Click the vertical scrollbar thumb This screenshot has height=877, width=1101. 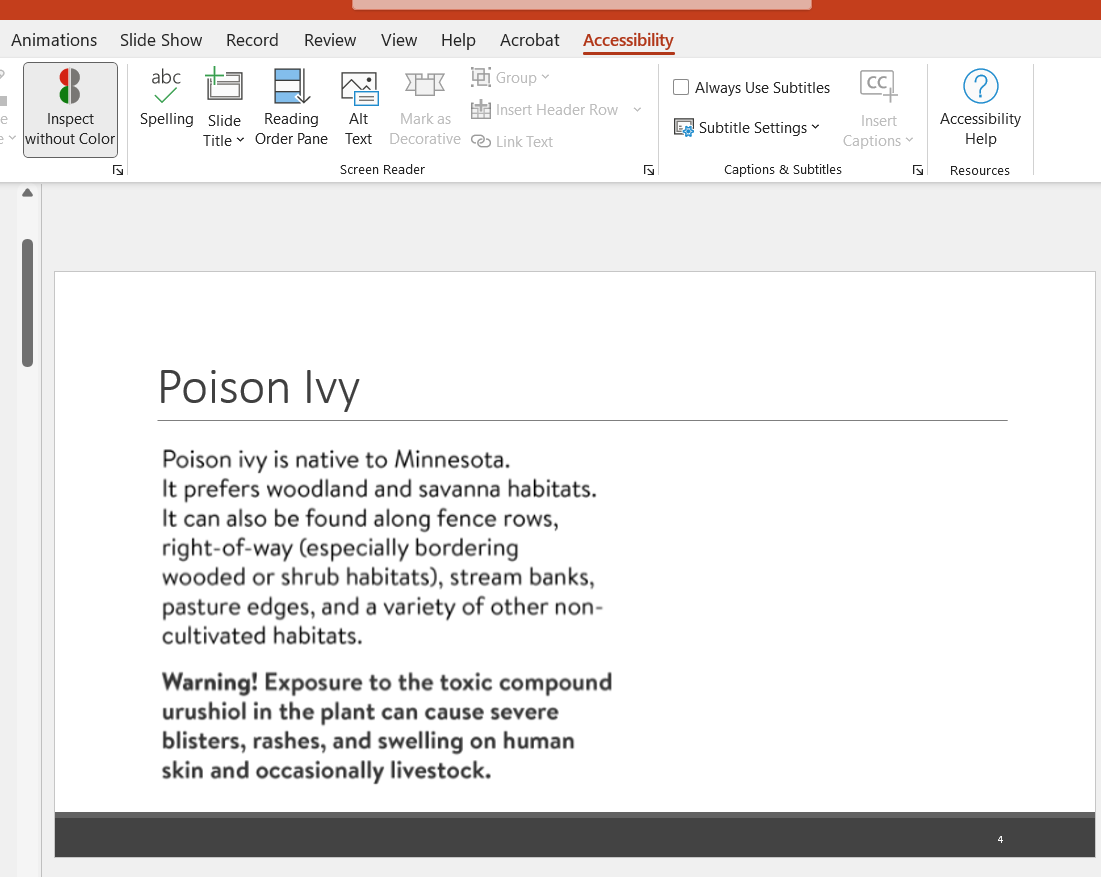27,303
